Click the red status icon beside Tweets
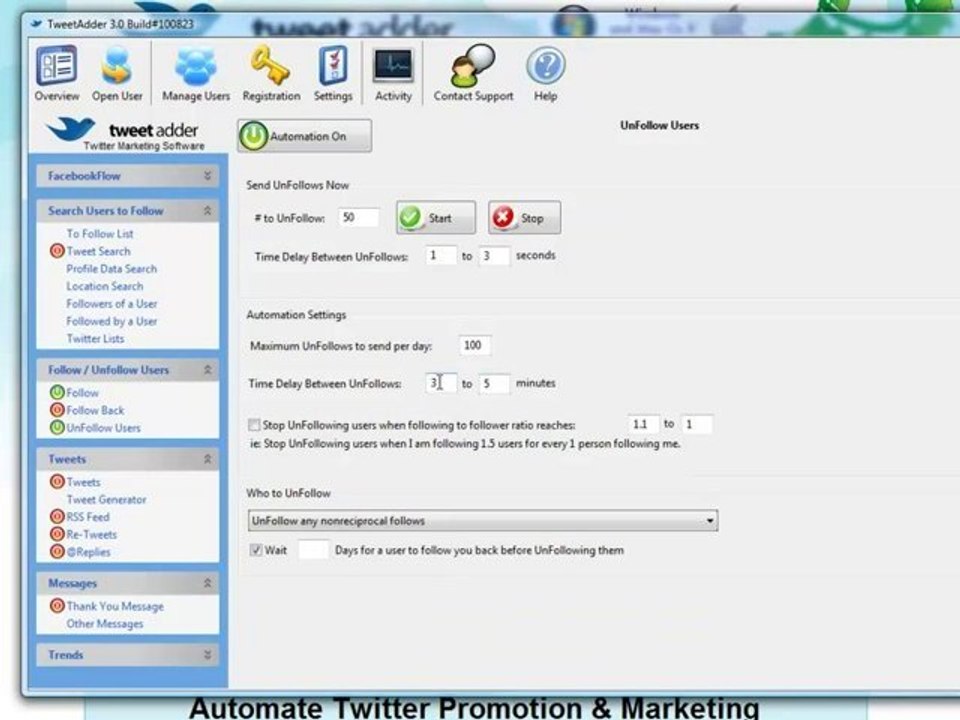 (57, 482)
